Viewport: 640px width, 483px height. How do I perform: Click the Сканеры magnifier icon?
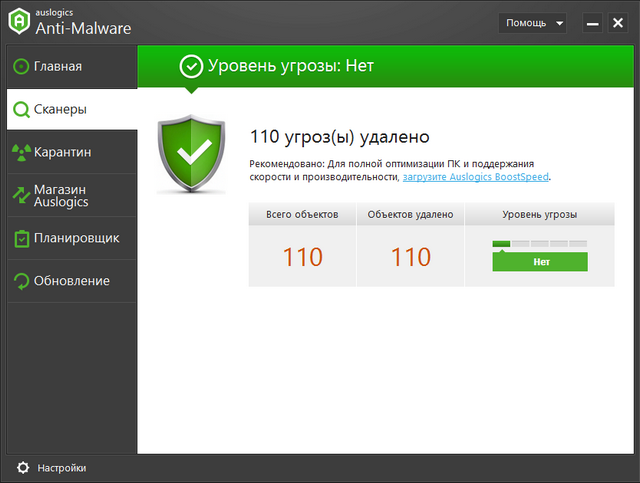pos(20,109)
